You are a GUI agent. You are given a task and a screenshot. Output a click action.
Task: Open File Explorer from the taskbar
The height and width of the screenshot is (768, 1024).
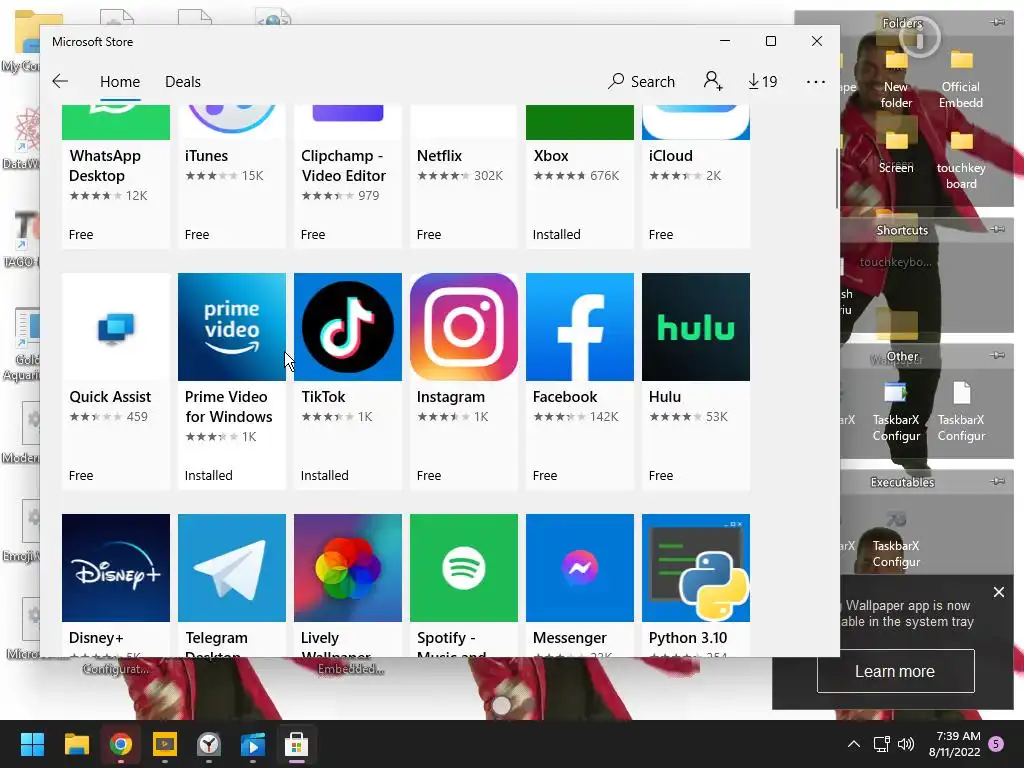[x=76, y=744]
